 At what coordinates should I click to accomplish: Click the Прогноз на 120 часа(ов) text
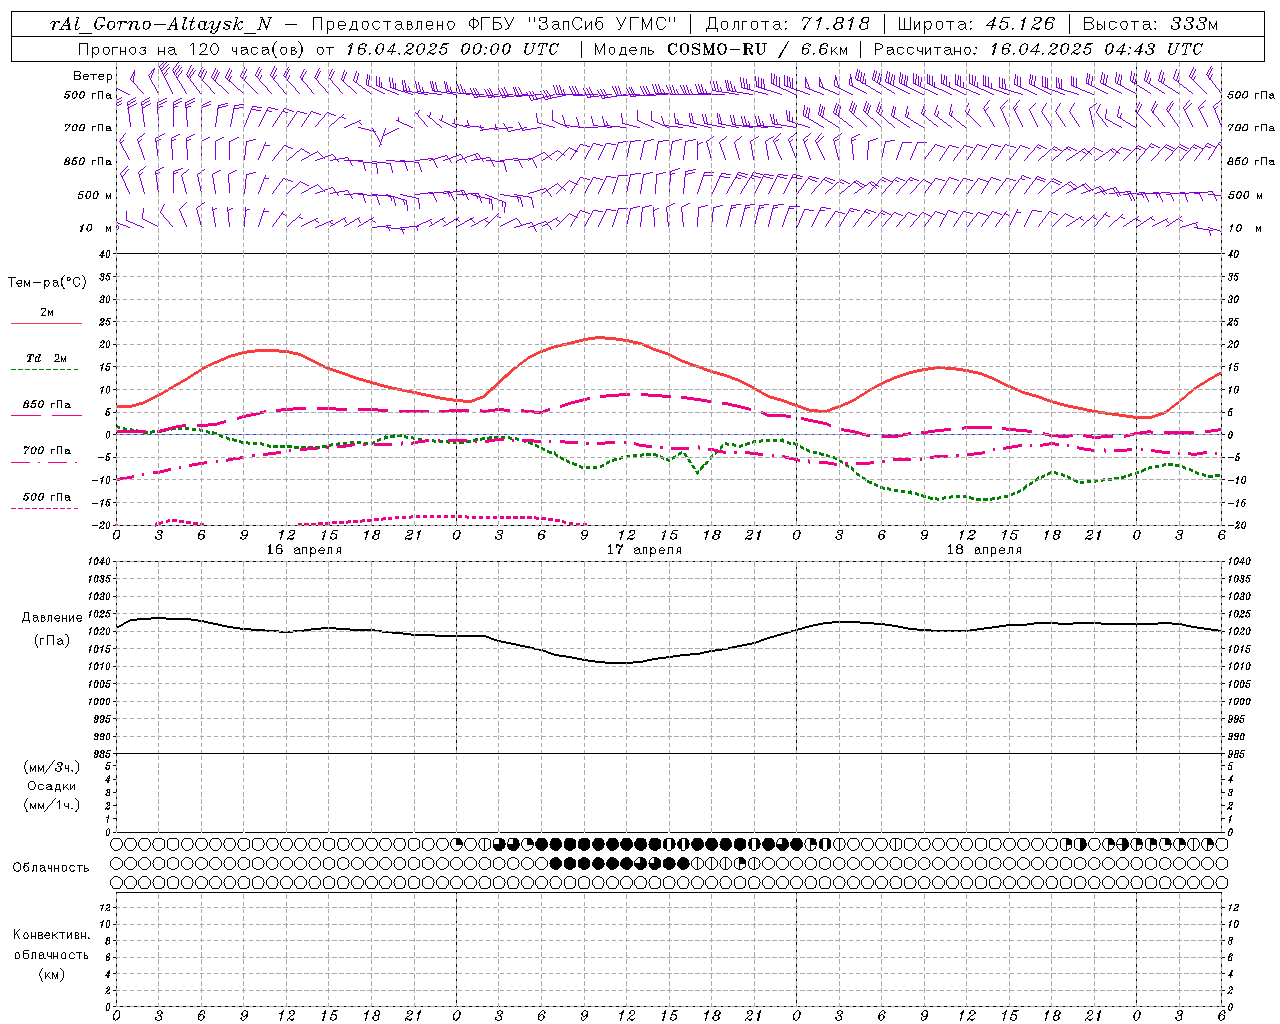point(192,49)
